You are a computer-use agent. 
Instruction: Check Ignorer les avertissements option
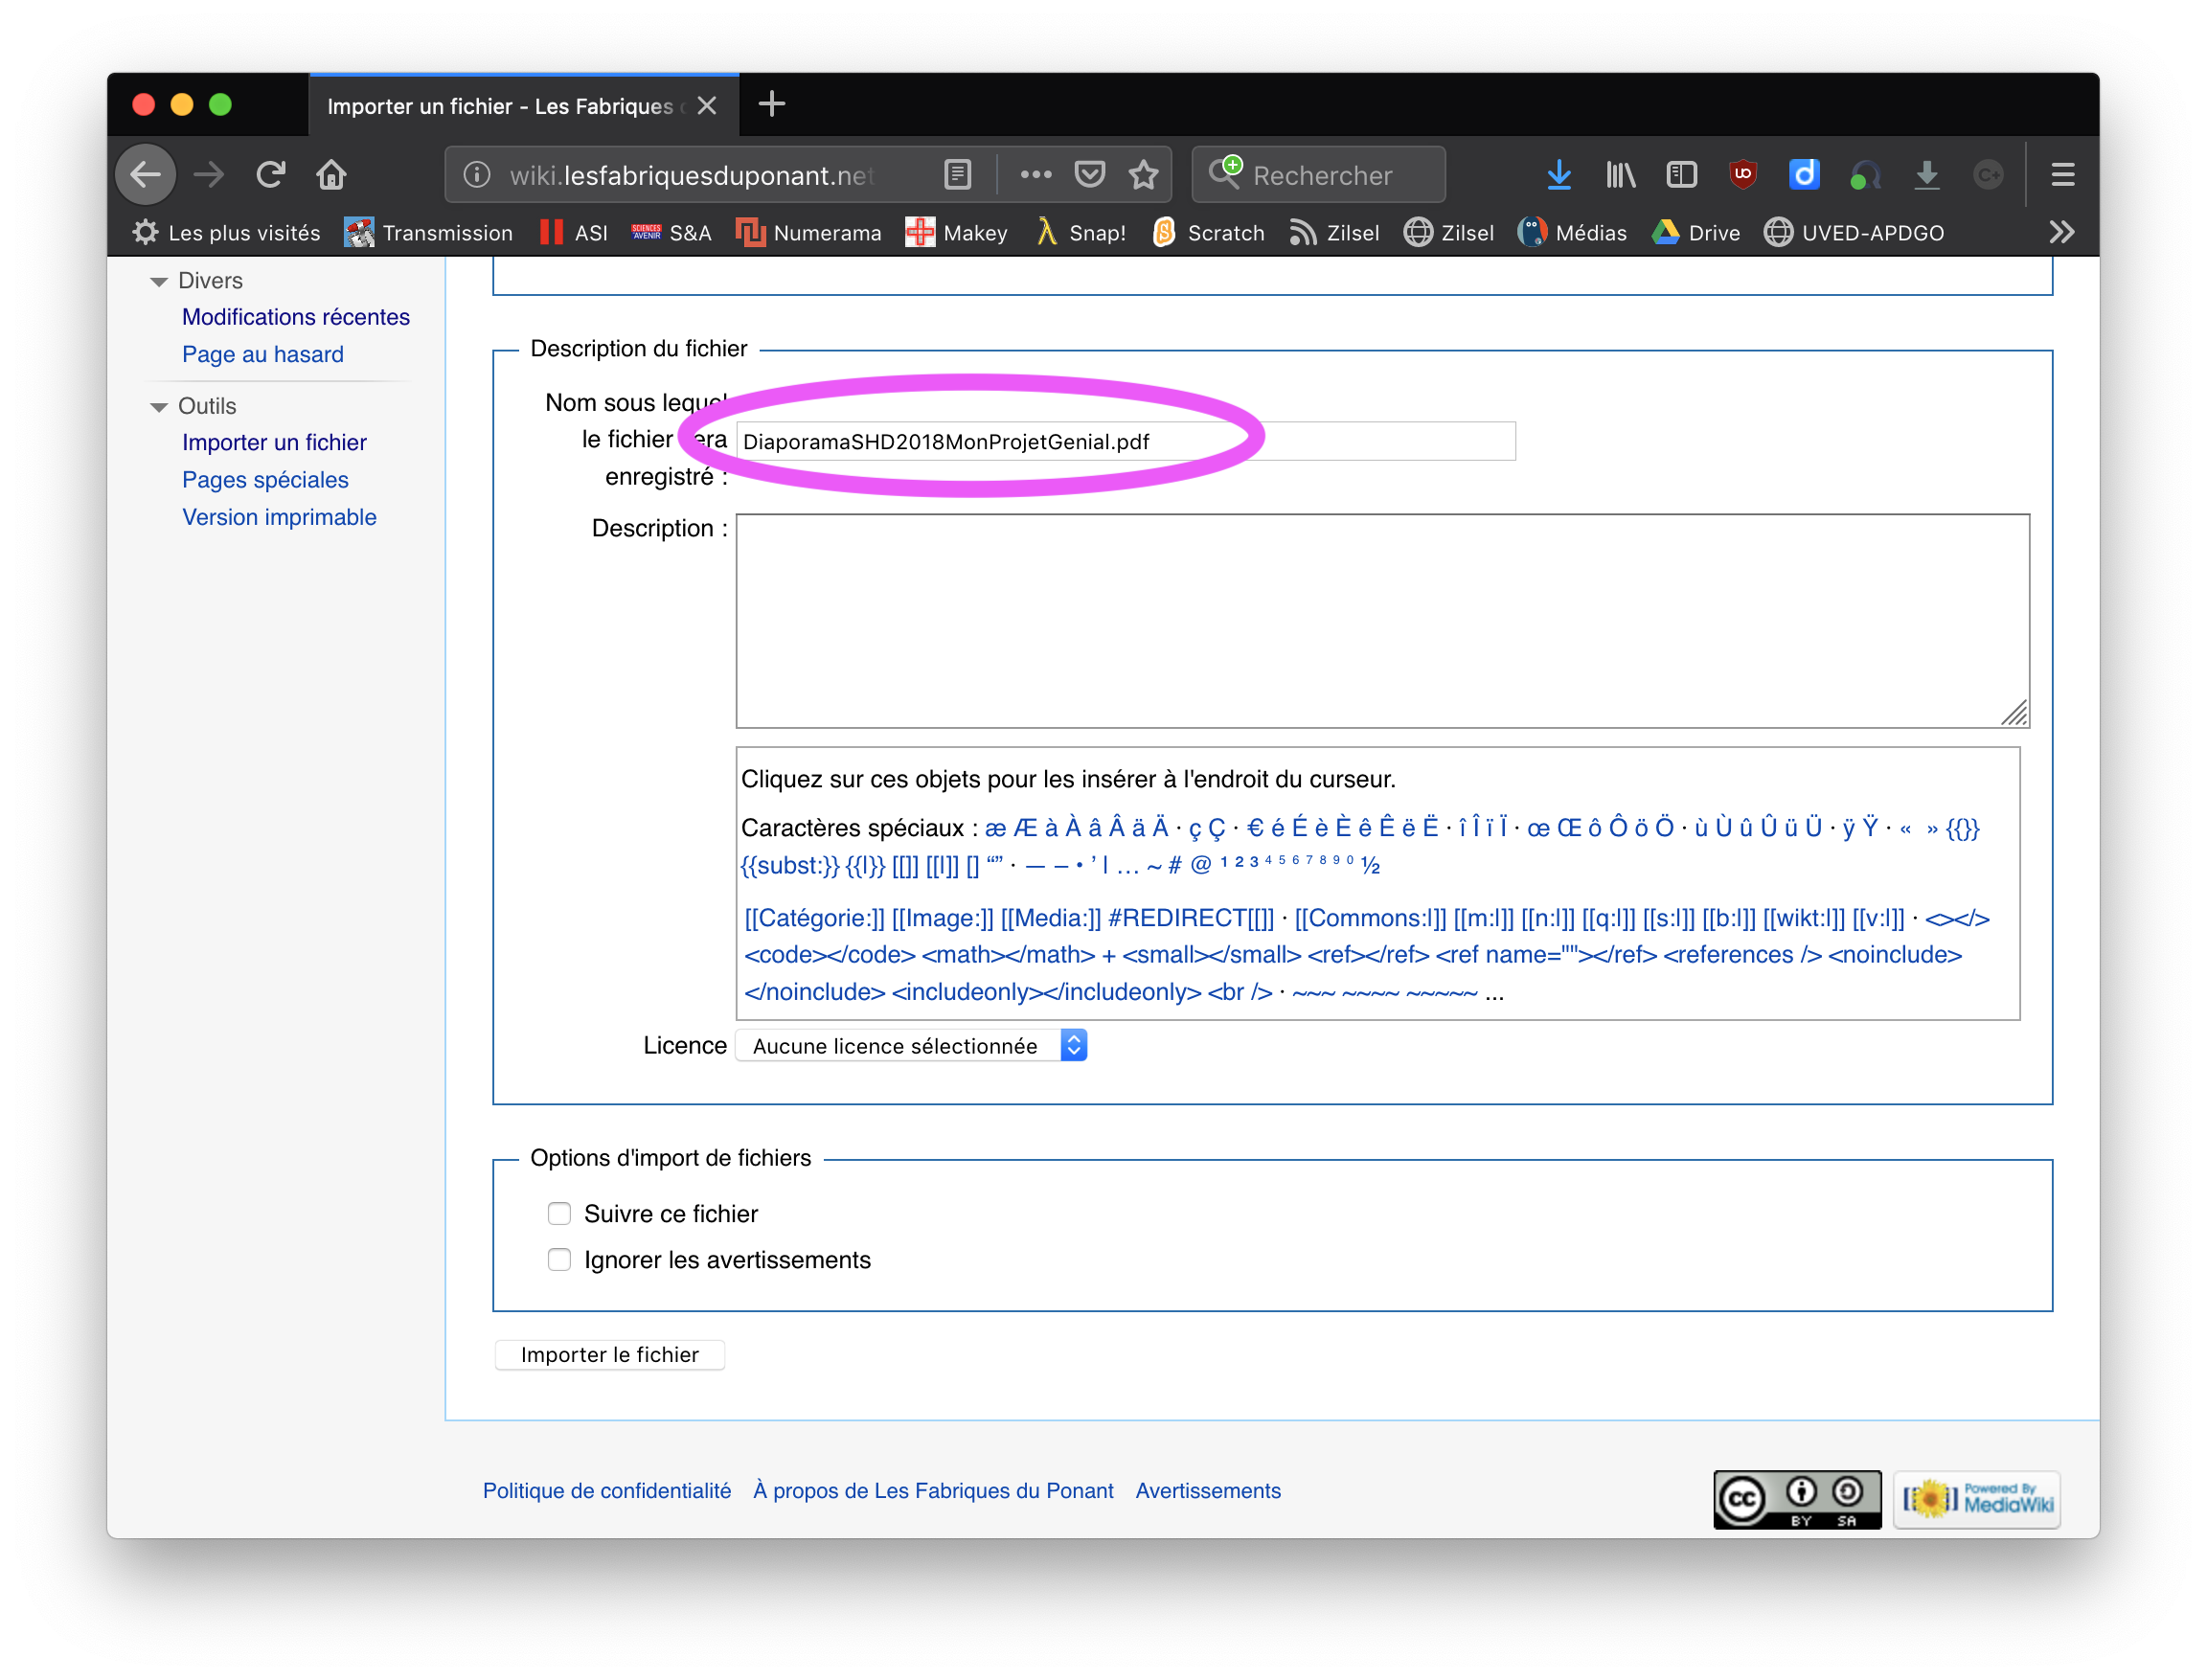[x=559, y=1259]
